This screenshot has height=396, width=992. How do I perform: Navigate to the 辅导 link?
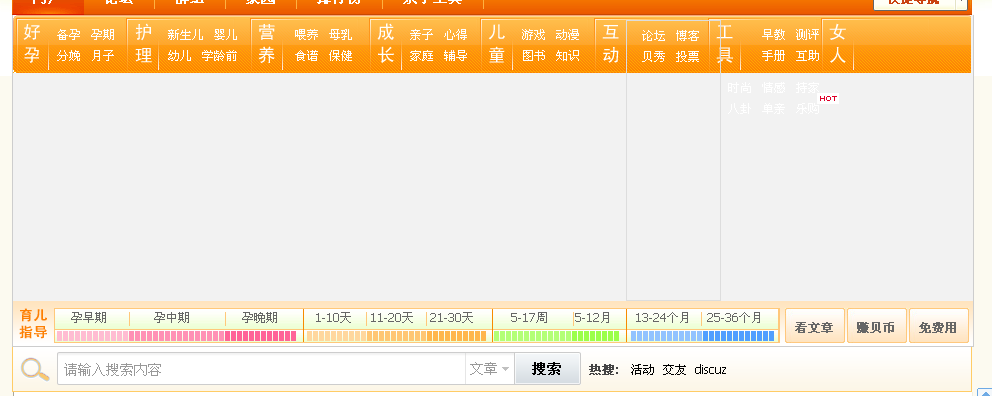coord(456,56)
